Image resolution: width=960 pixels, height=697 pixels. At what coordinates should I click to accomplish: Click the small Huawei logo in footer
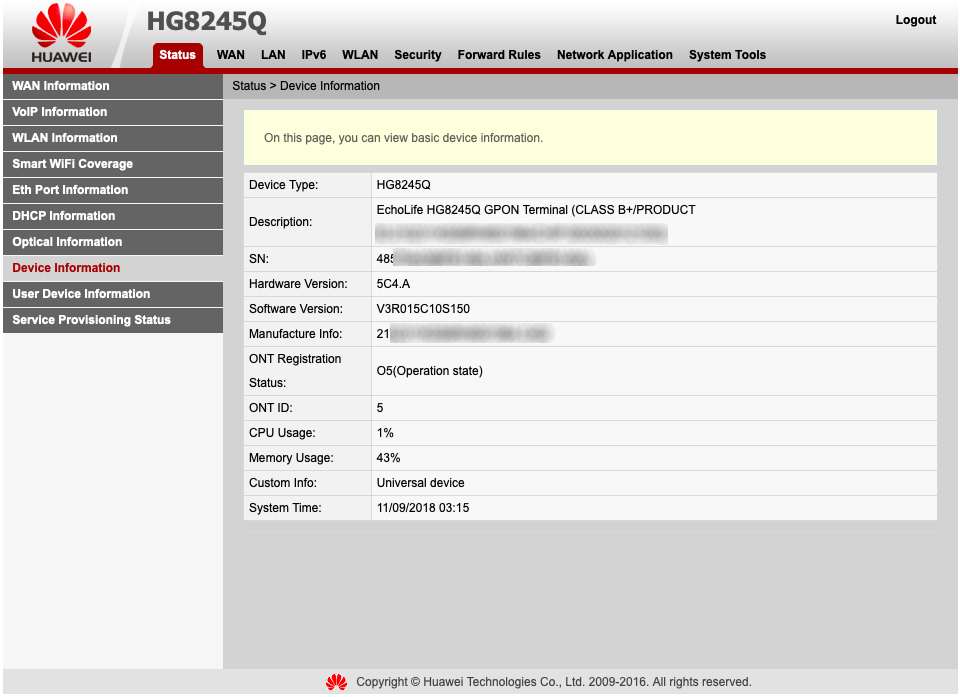337,682
